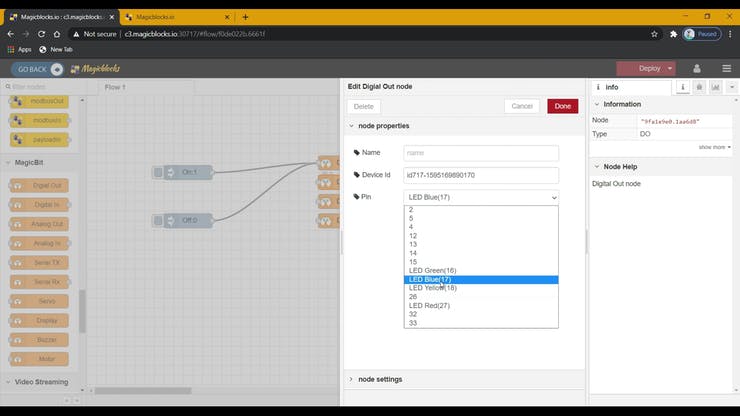Select the Serial TX palette node
This screenshot has width=740, height=416.
click(x=40, y=263)
